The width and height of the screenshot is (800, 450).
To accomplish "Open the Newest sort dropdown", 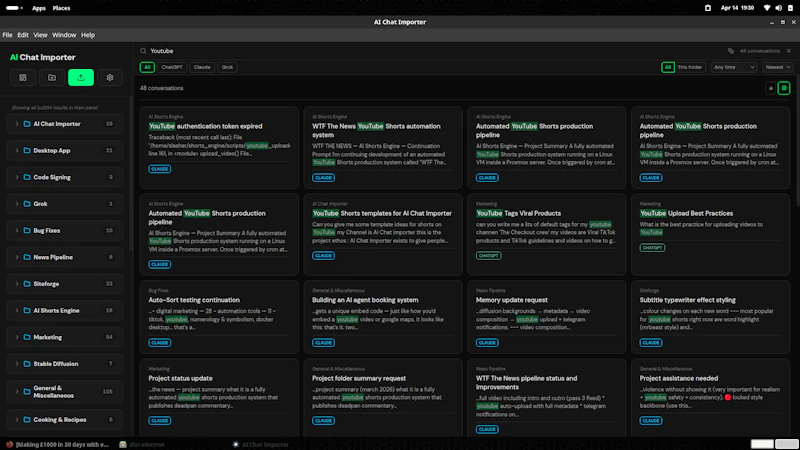I will coord(778,67).
